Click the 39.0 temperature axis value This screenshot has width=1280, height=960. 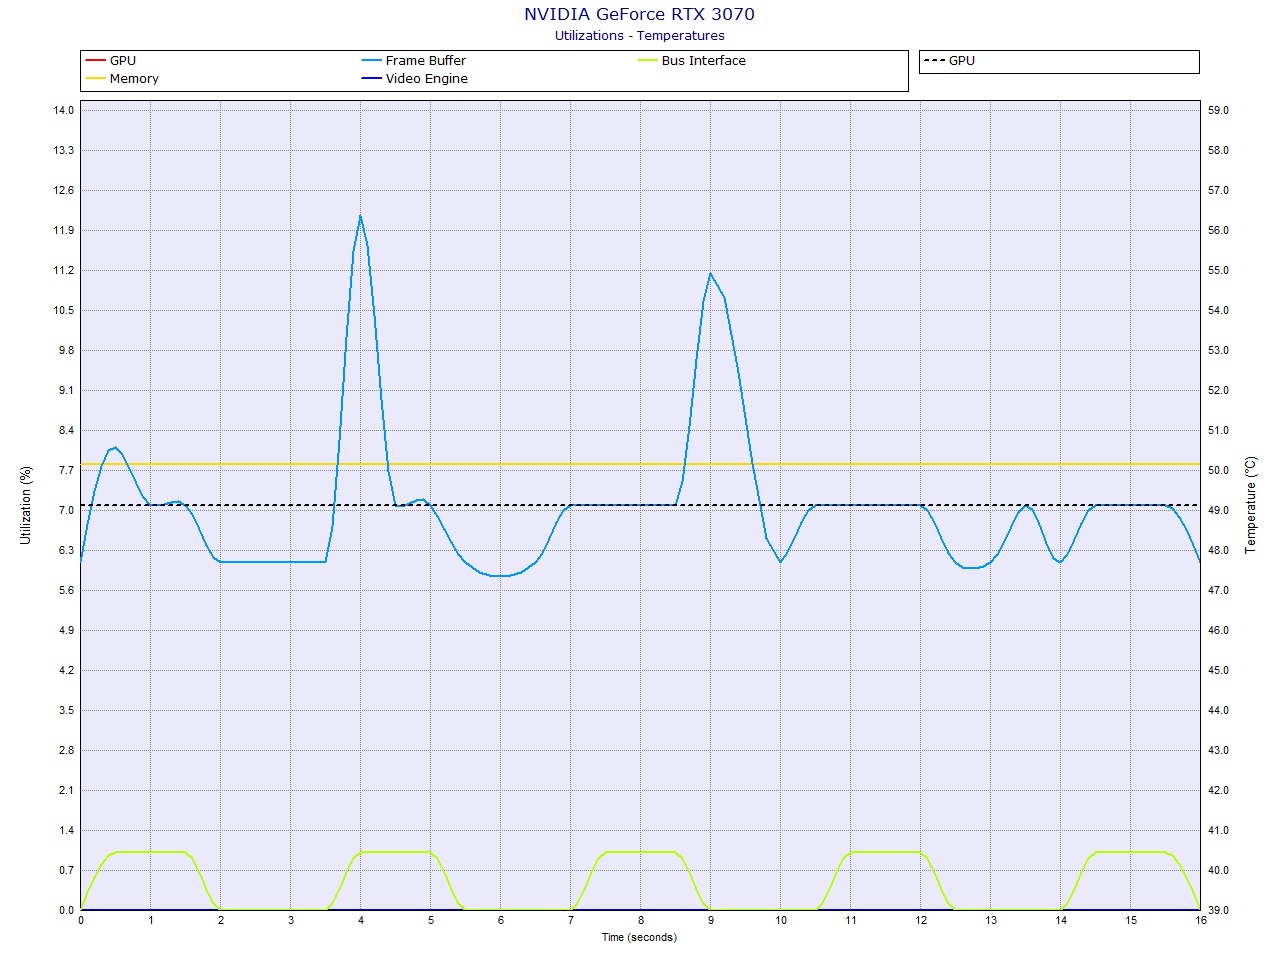[1218, 910]
